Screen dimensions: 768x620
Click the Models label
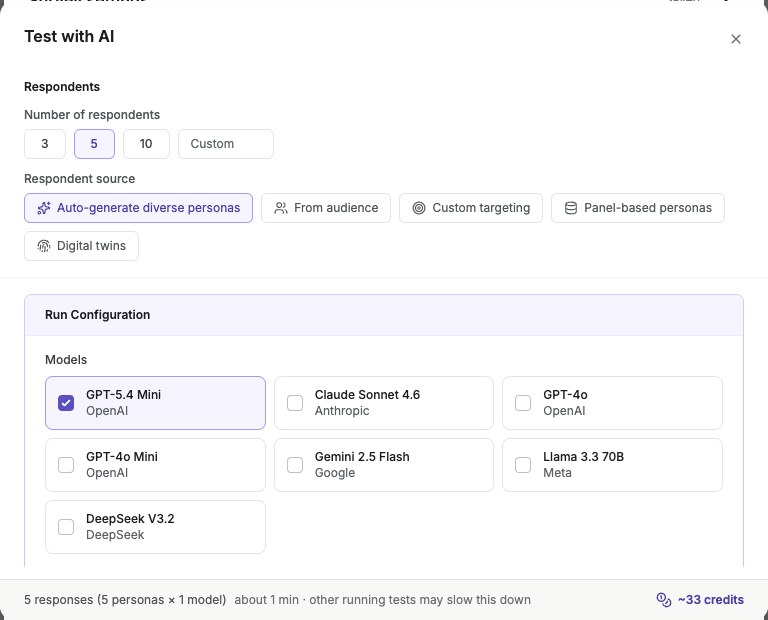point(66,360)
